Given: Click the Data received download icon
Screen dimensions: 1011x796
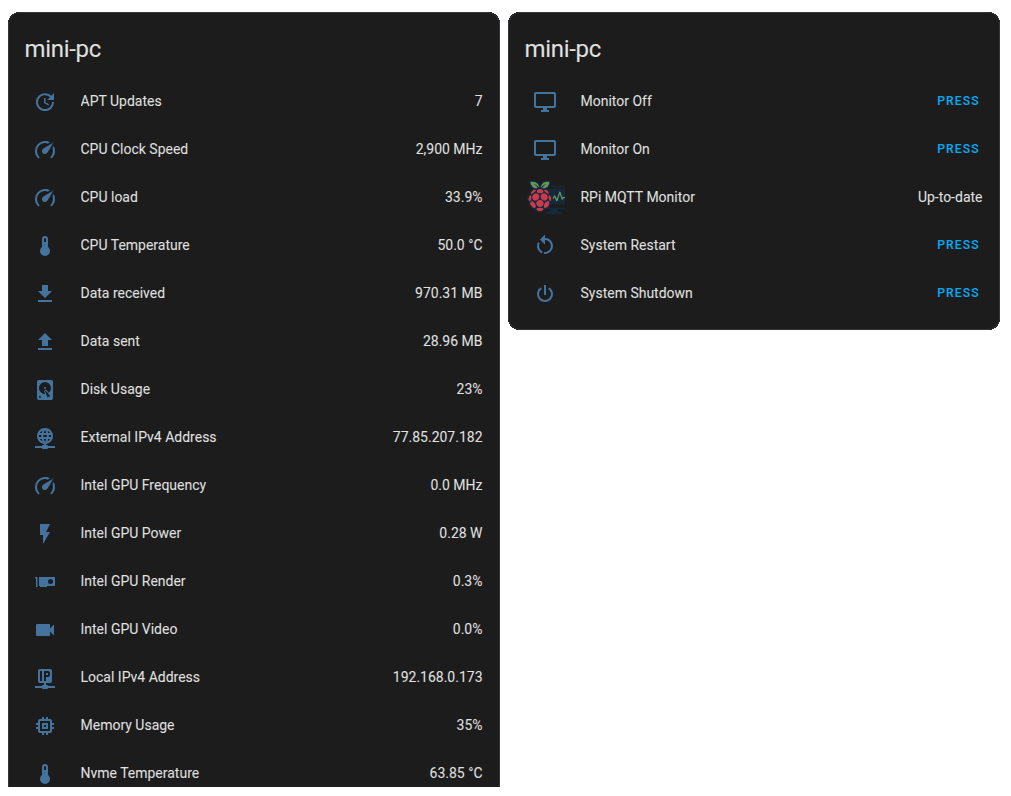Looking at the screenshot, I should point(44,293).
